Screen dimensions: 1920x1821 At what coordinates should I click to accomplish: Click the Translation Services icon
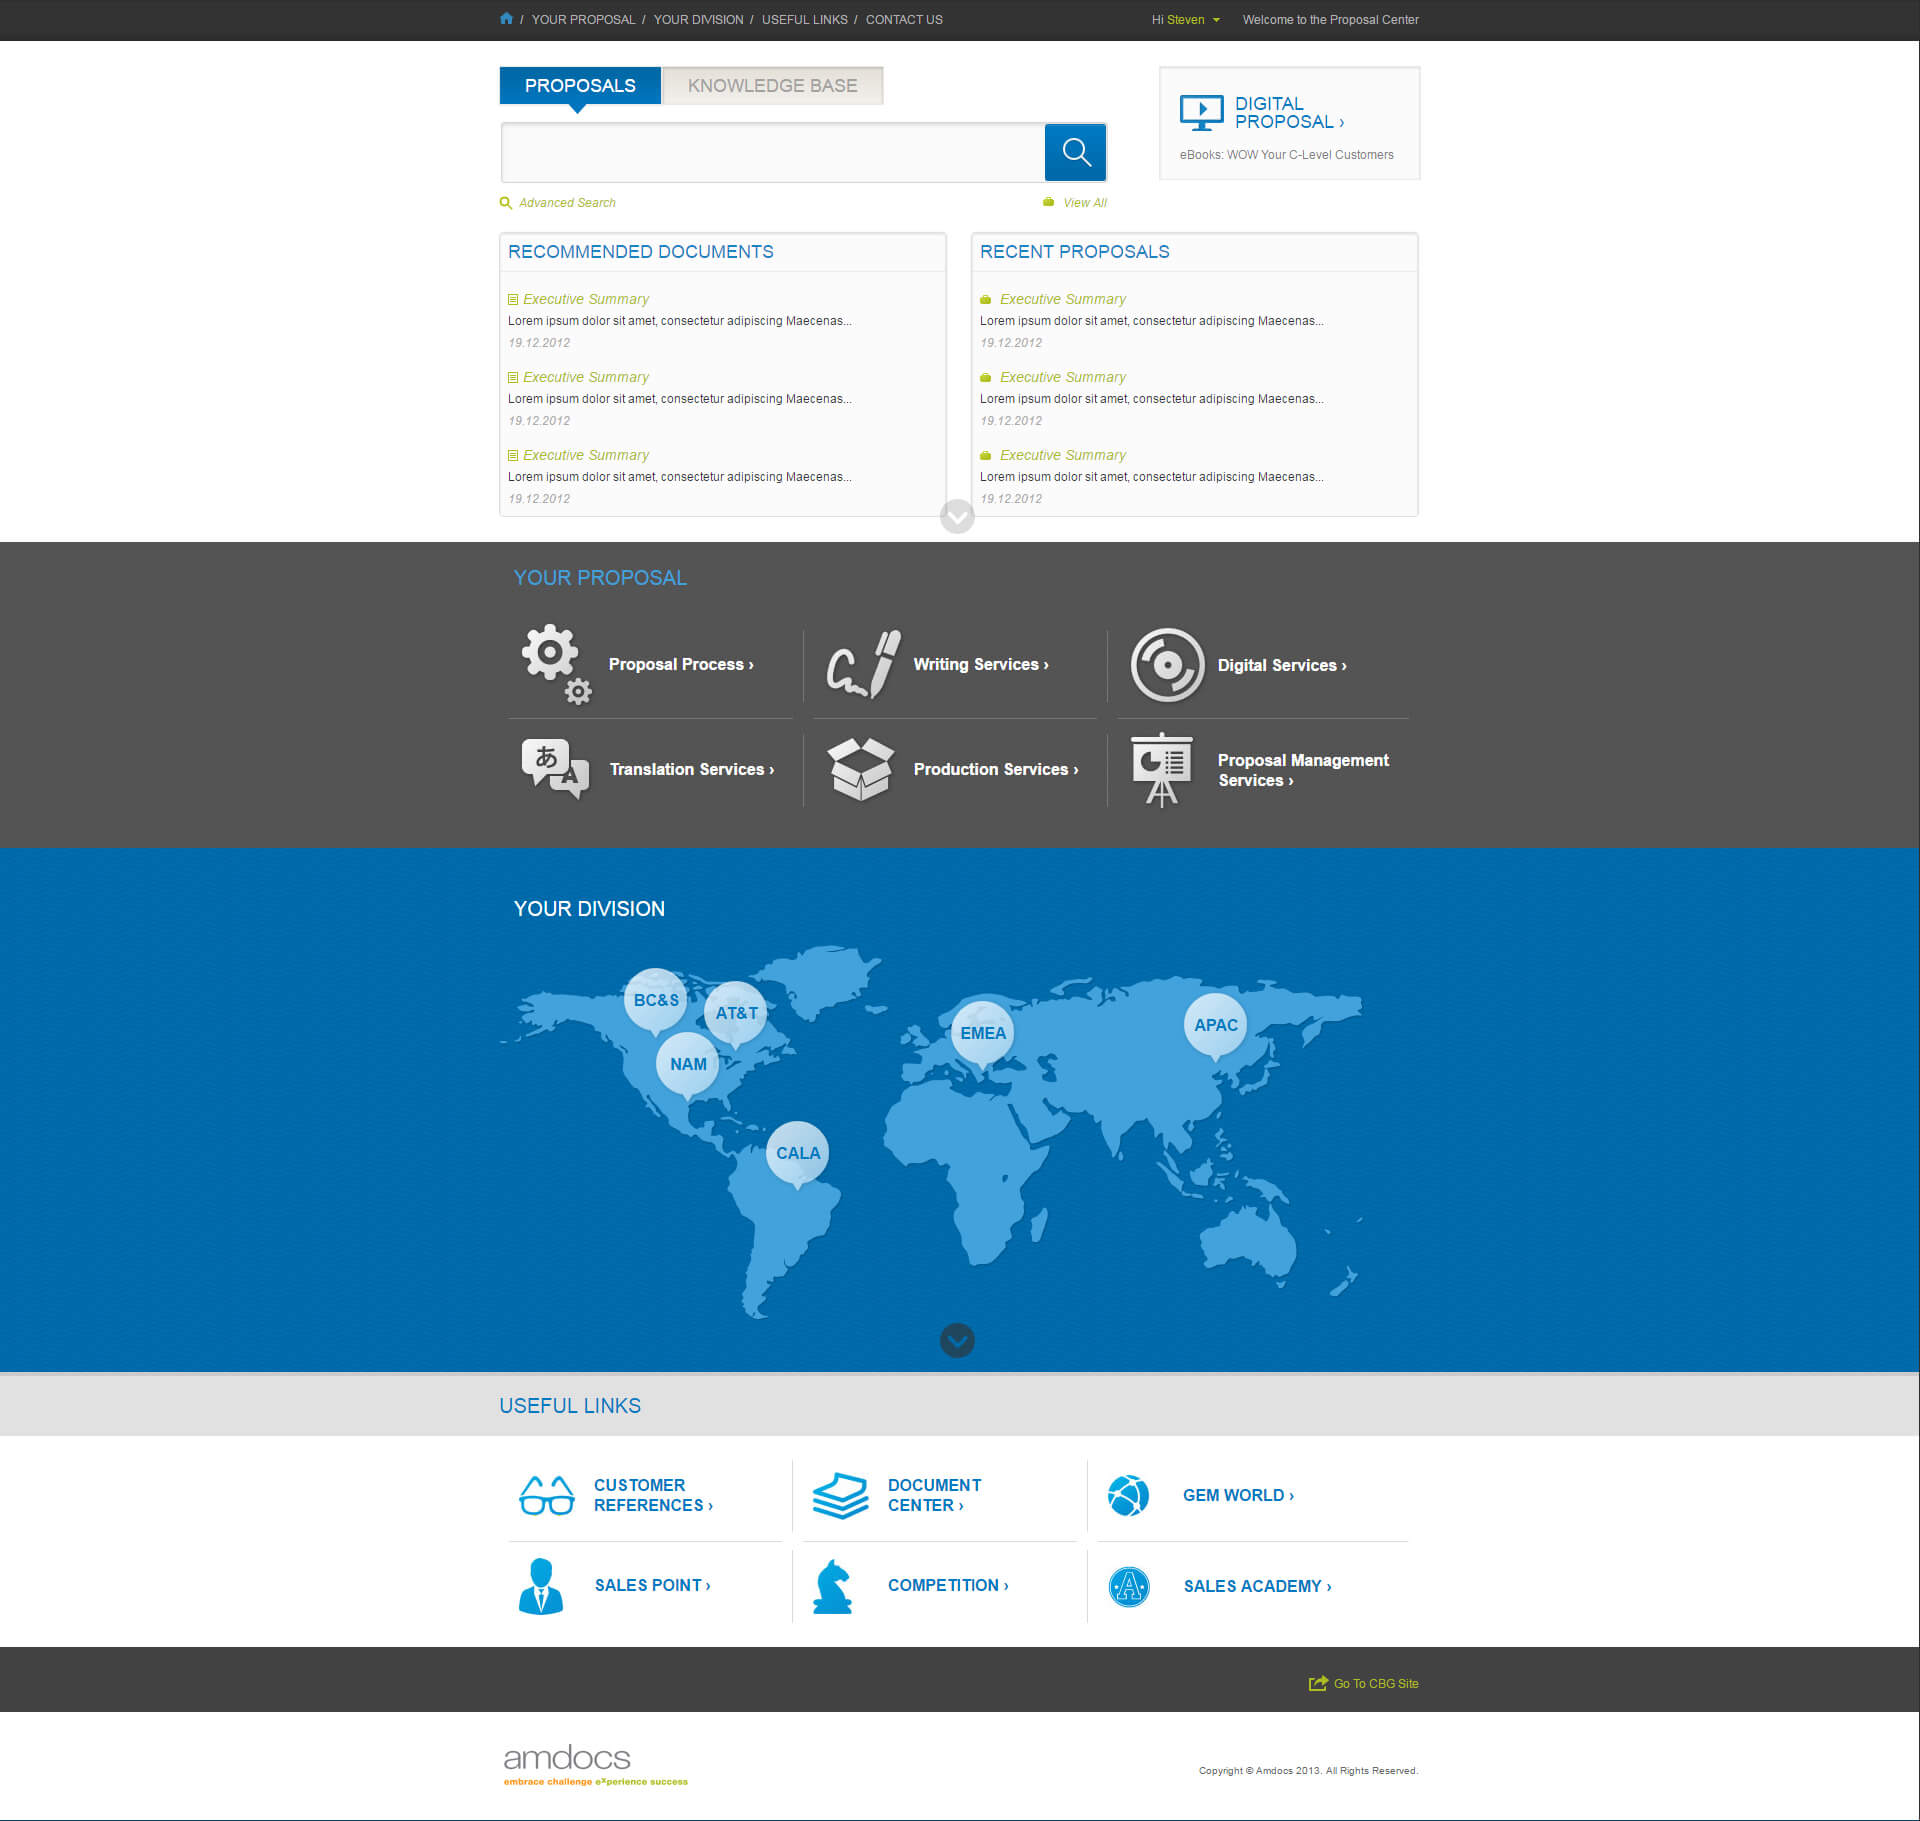click(556, 769)
